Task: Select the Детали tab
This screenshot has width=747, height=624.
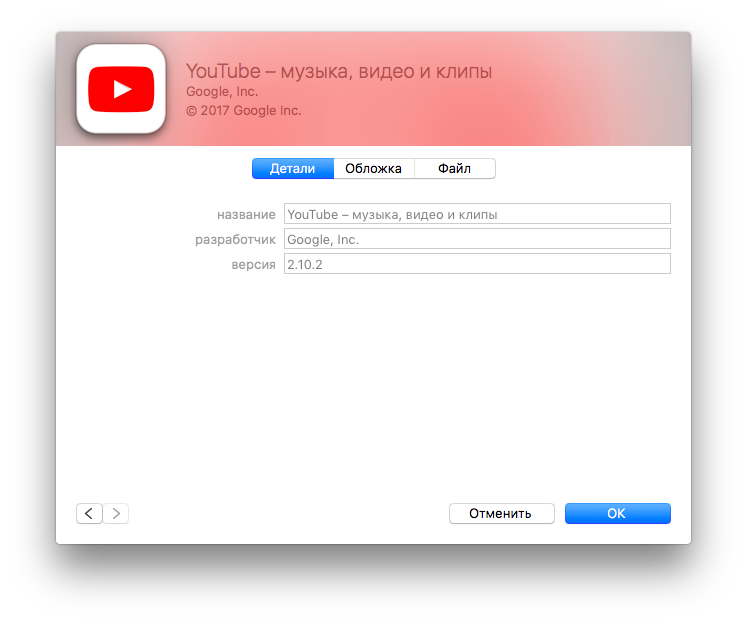Action: point(293,169)
